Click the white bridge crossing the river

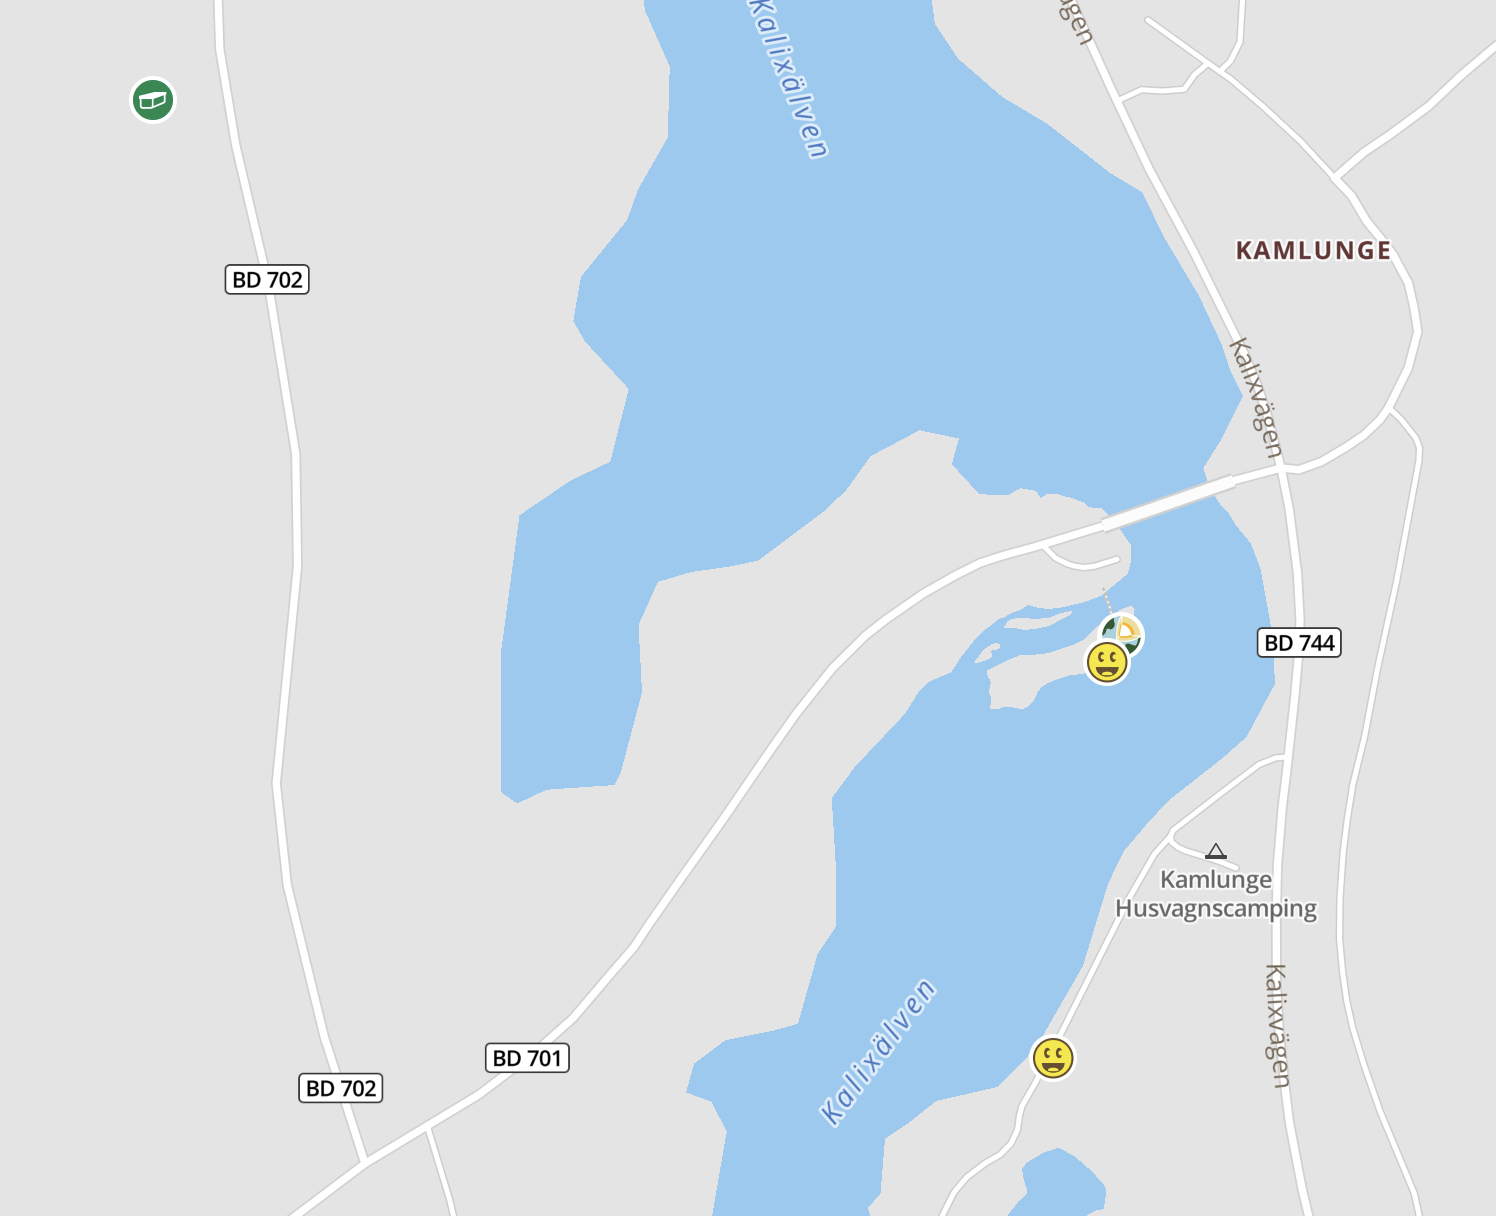(x=1168, y=503)
